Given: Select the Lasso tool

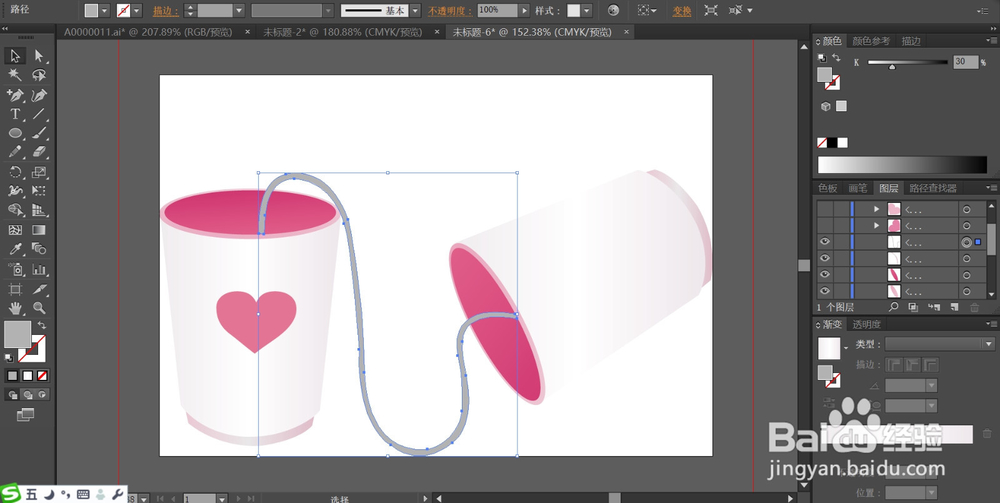Looking at the screenshot, I should [39, 75].
